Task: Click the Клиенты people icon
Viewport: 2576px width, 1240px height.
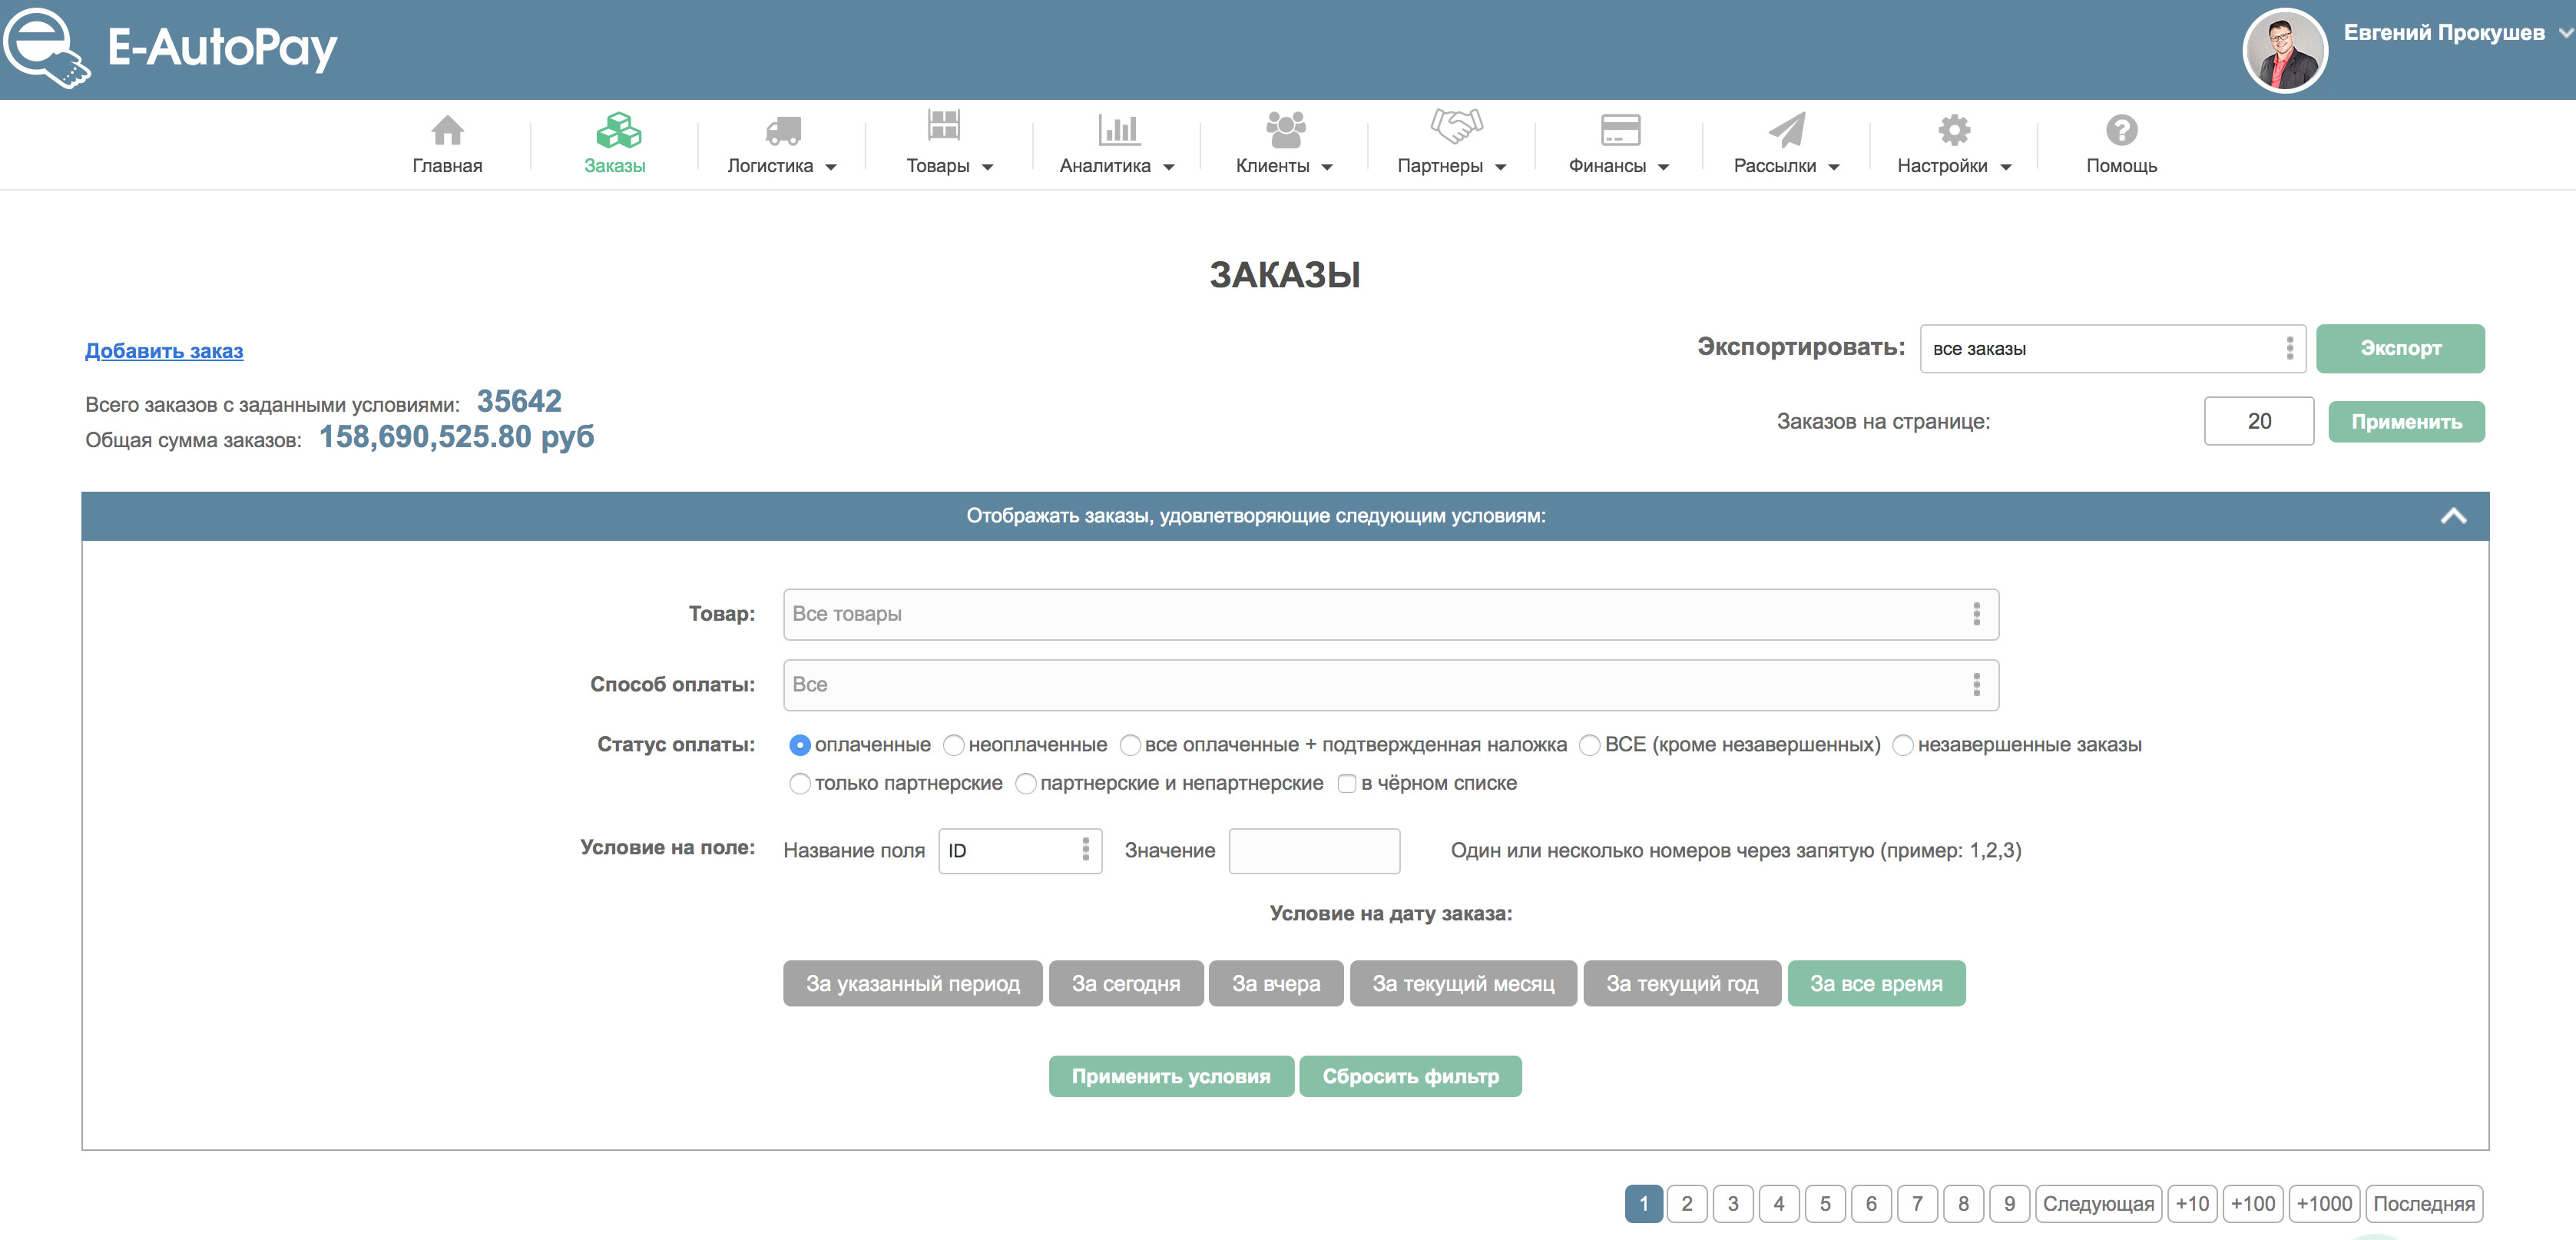Action: (1286, 129)
